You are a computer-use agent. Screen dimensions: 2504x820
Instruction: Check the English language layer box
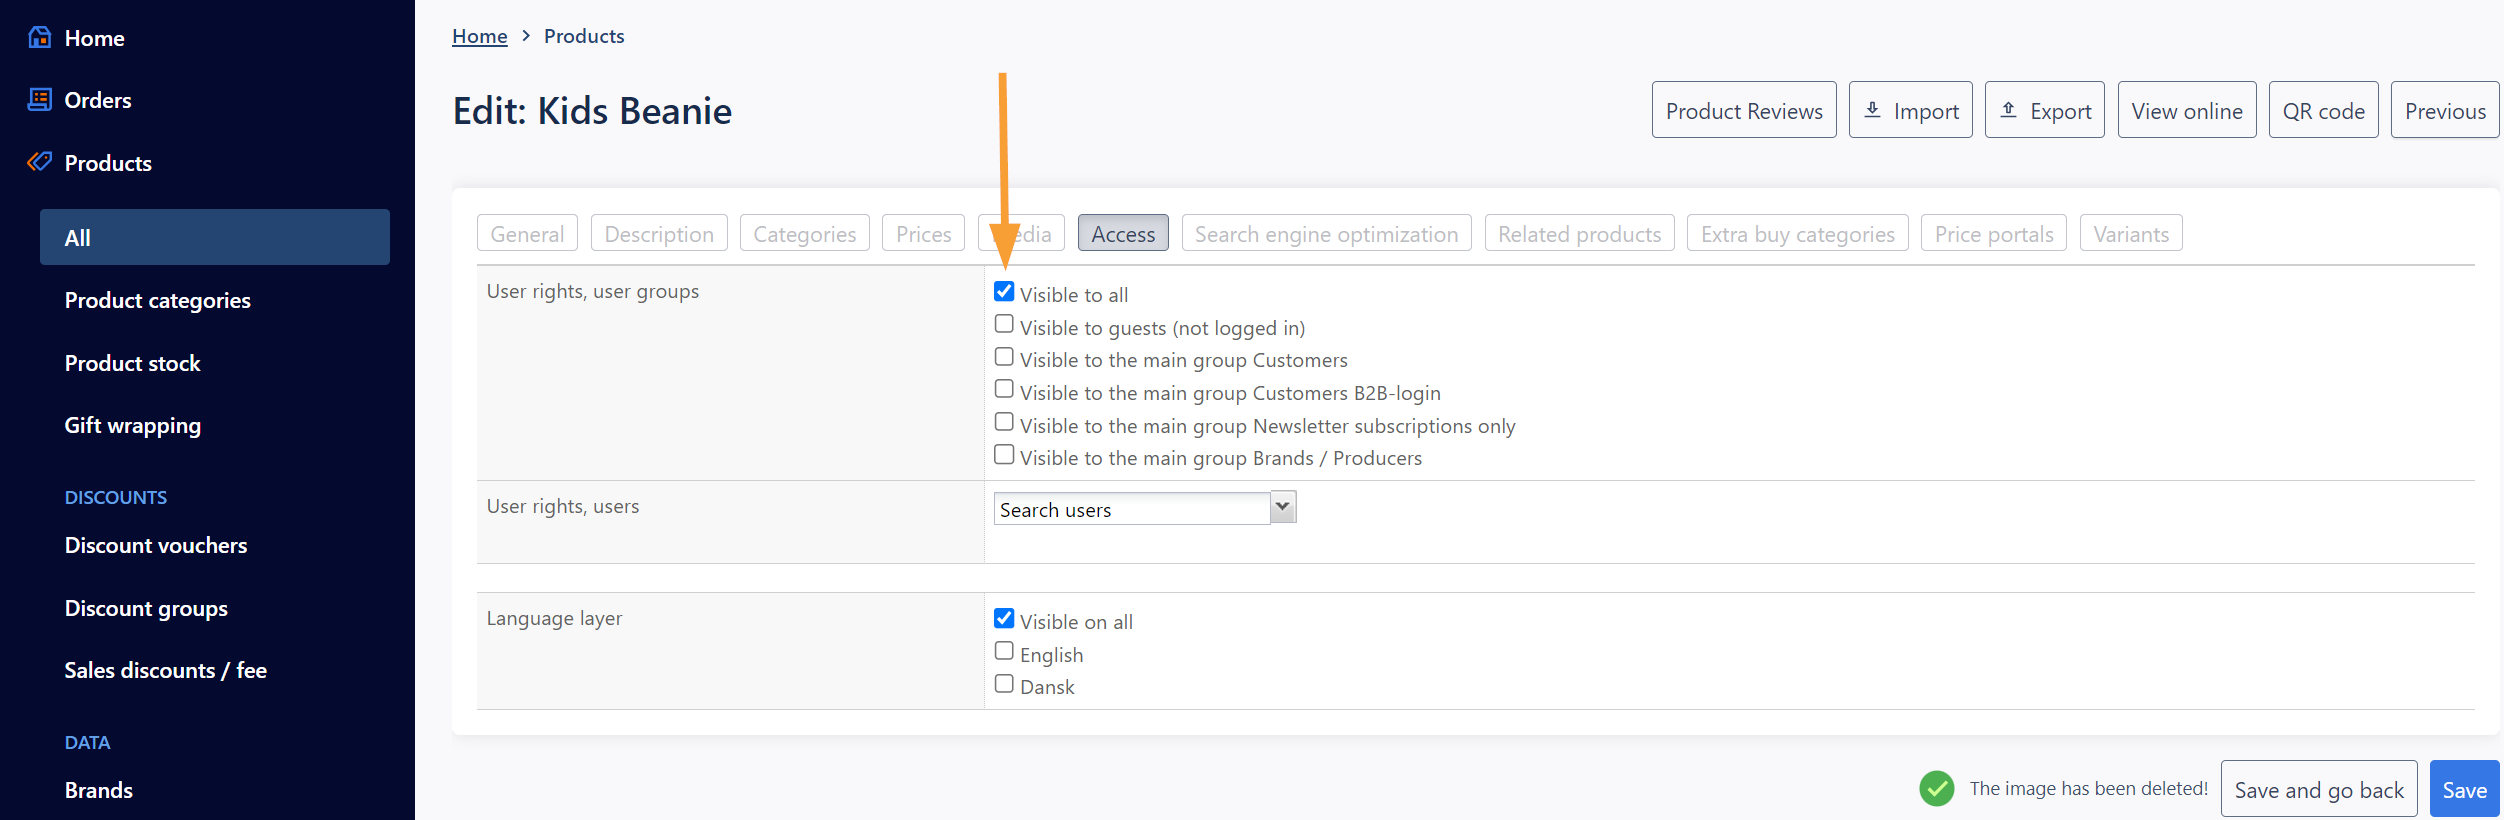(1004, 651)
